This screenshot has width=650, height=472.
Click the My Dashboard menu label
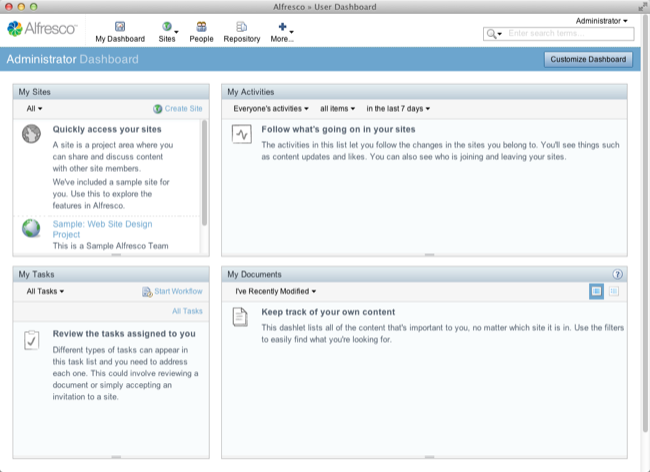pyautogui.click(x=120, y=39)
